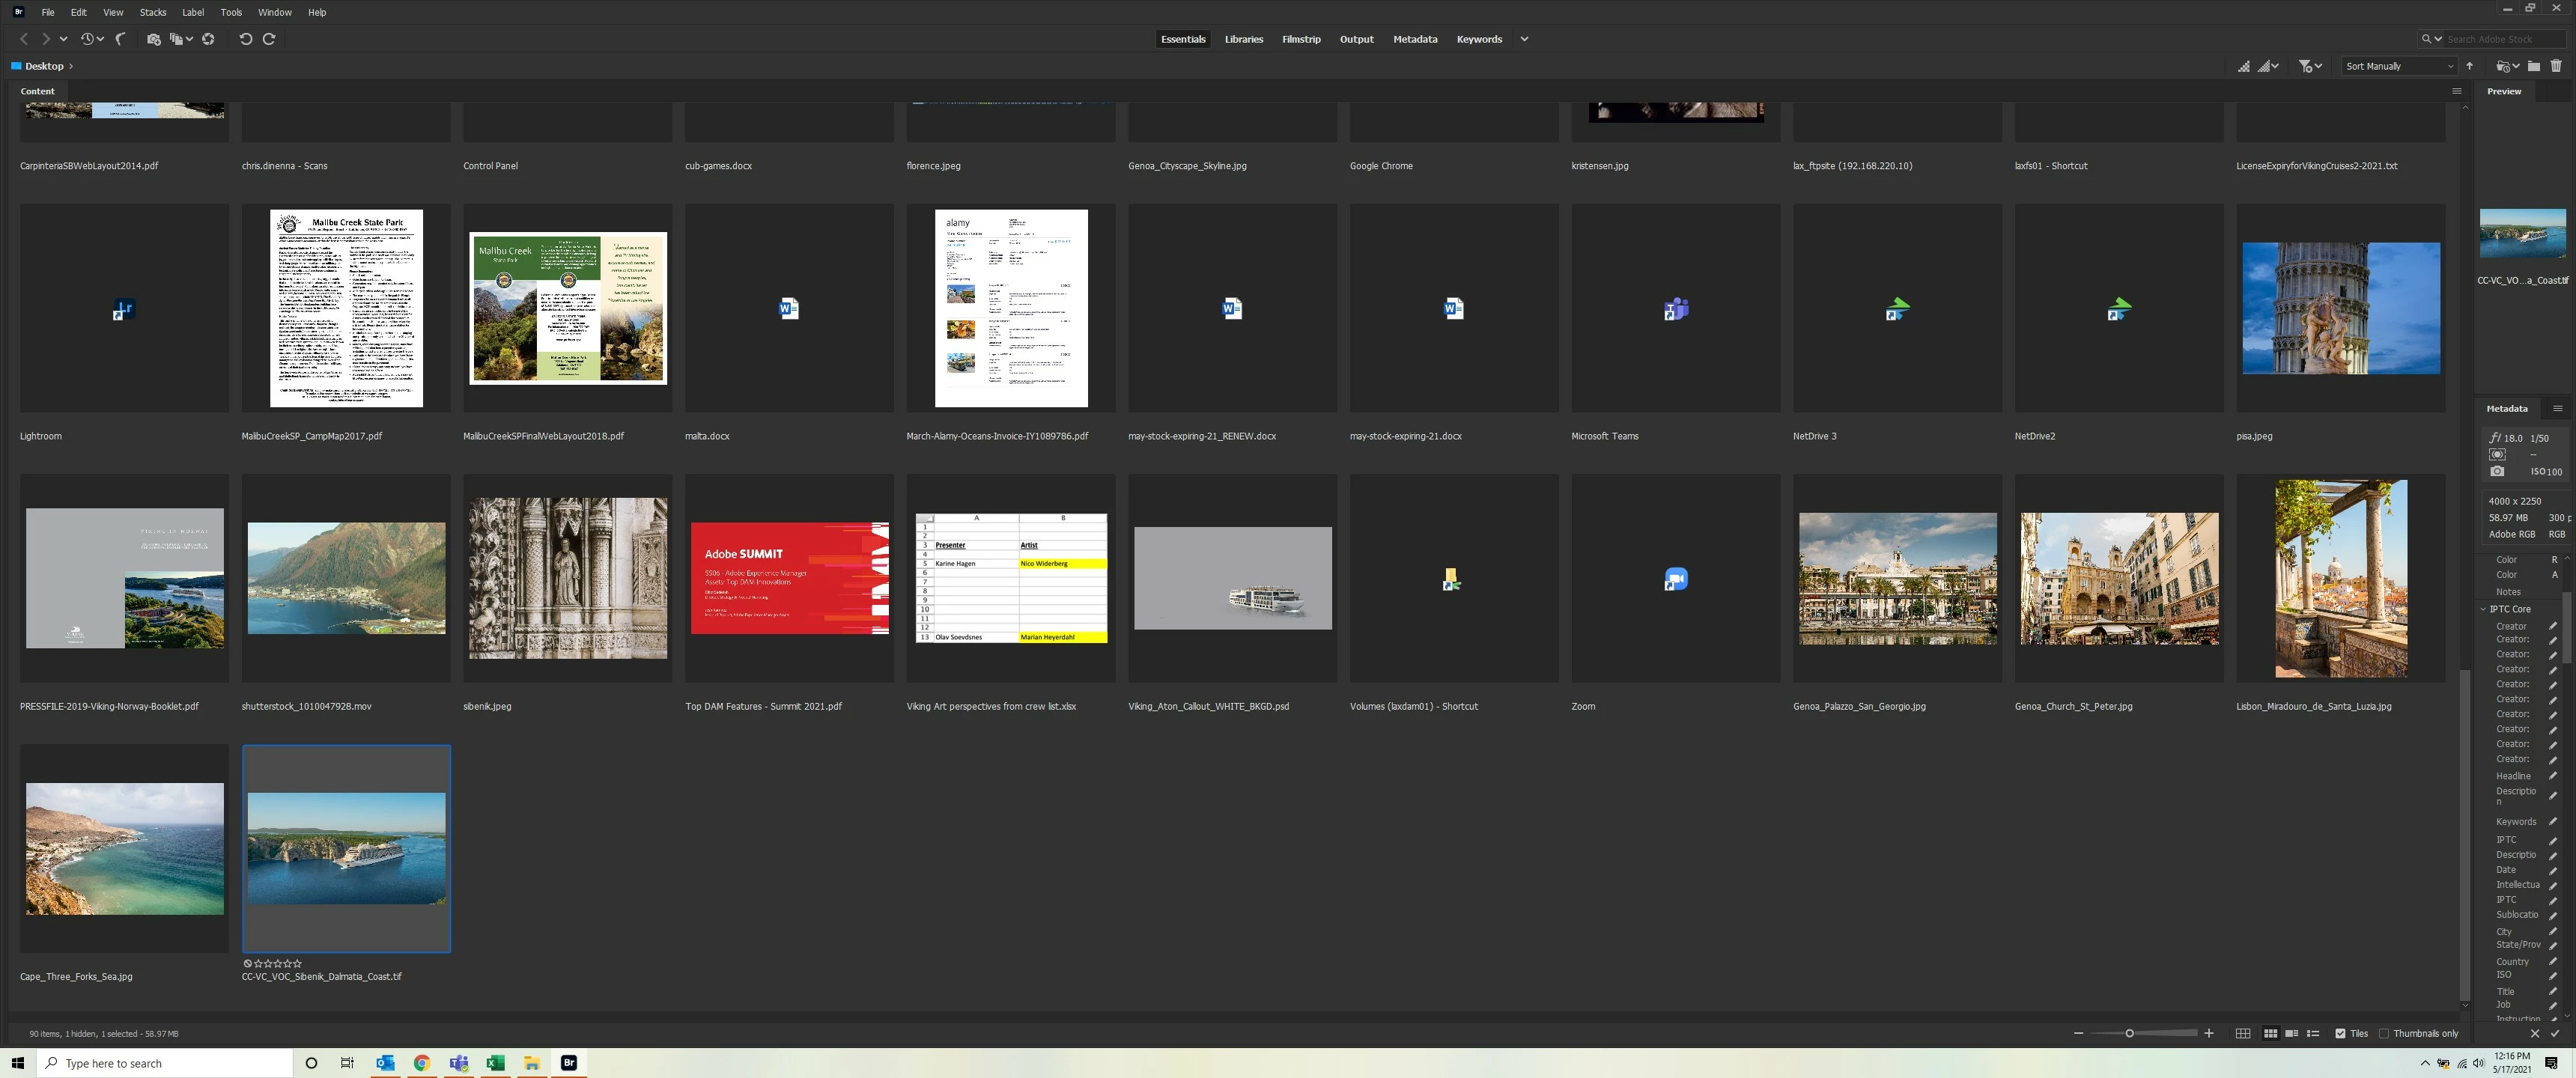Switch to the Filmstrip workspace tab
Image resolution: width=2576 pixels, height=1078 pixels.
(1301, 39)
